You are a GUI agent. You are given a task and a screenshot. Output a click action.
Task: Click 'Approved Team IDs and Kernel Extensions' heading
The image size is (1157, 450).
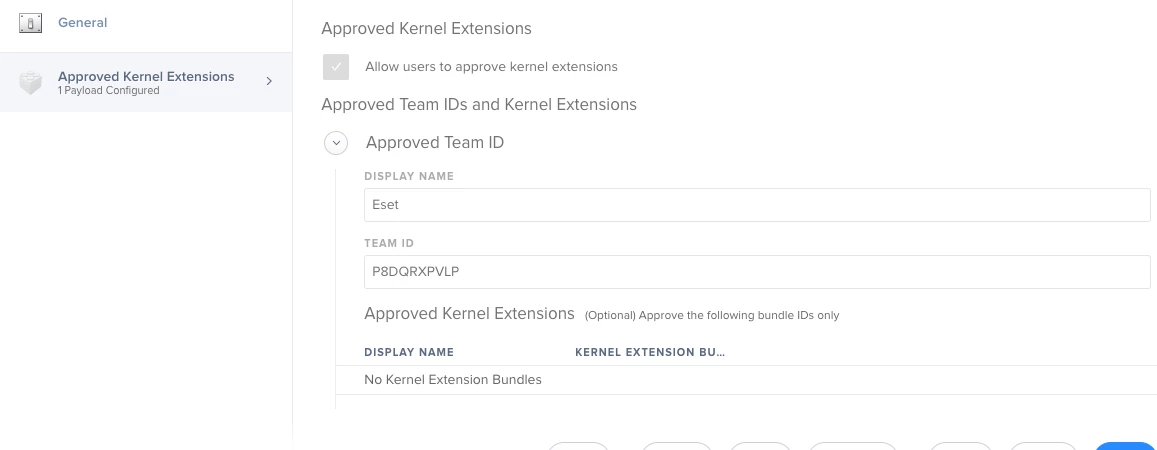point(479,105)
